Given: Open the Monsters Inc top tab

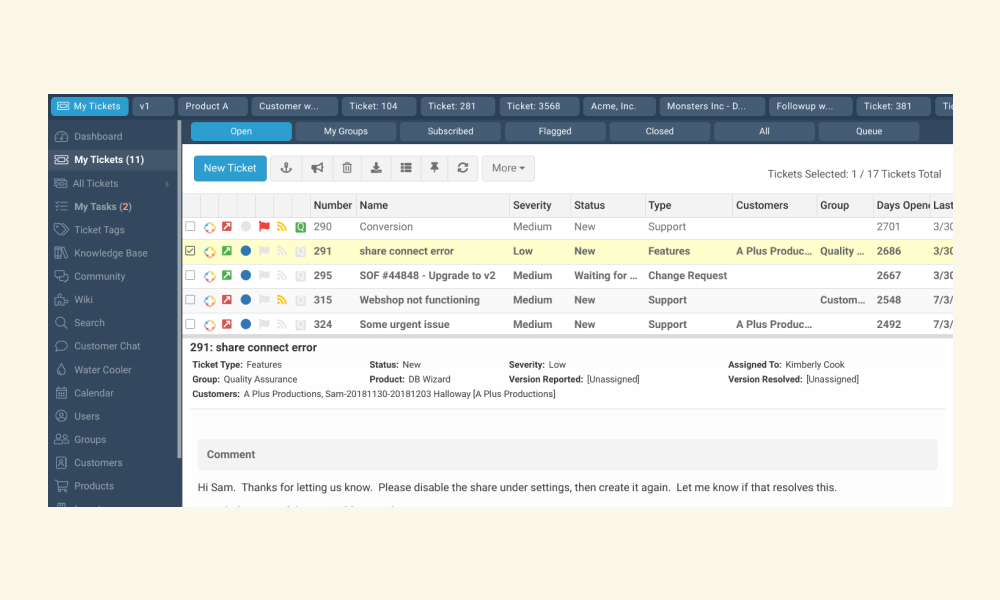Looking at the screenshot, I should 712,106.
